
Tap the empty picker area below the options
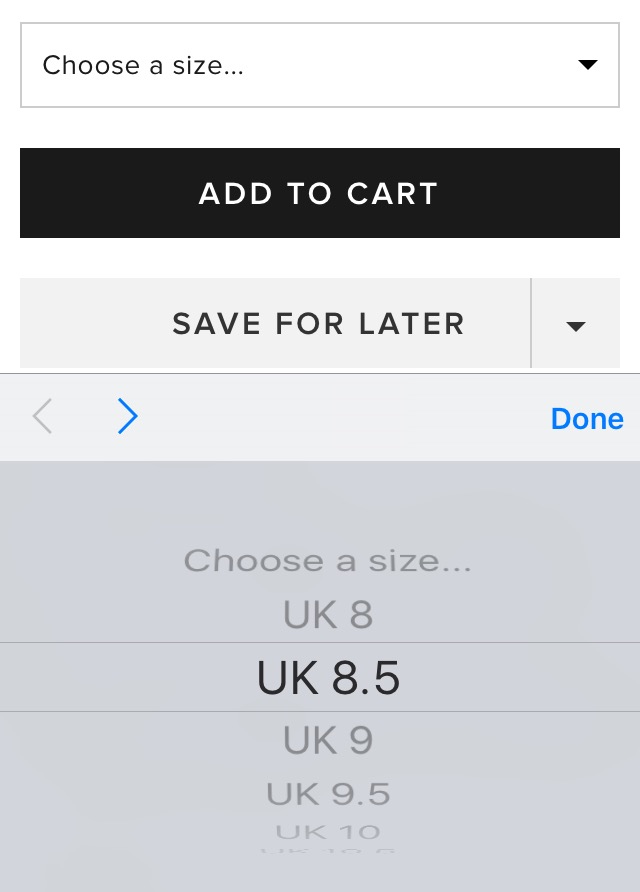coord(328,873)
